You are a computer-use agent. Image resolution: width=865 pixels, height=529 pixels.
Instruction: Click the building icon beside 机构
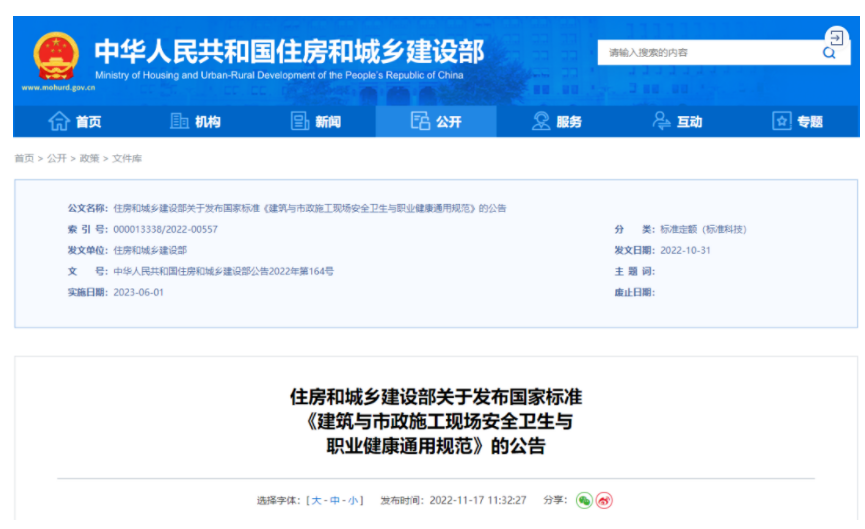[x=179, y=121]
